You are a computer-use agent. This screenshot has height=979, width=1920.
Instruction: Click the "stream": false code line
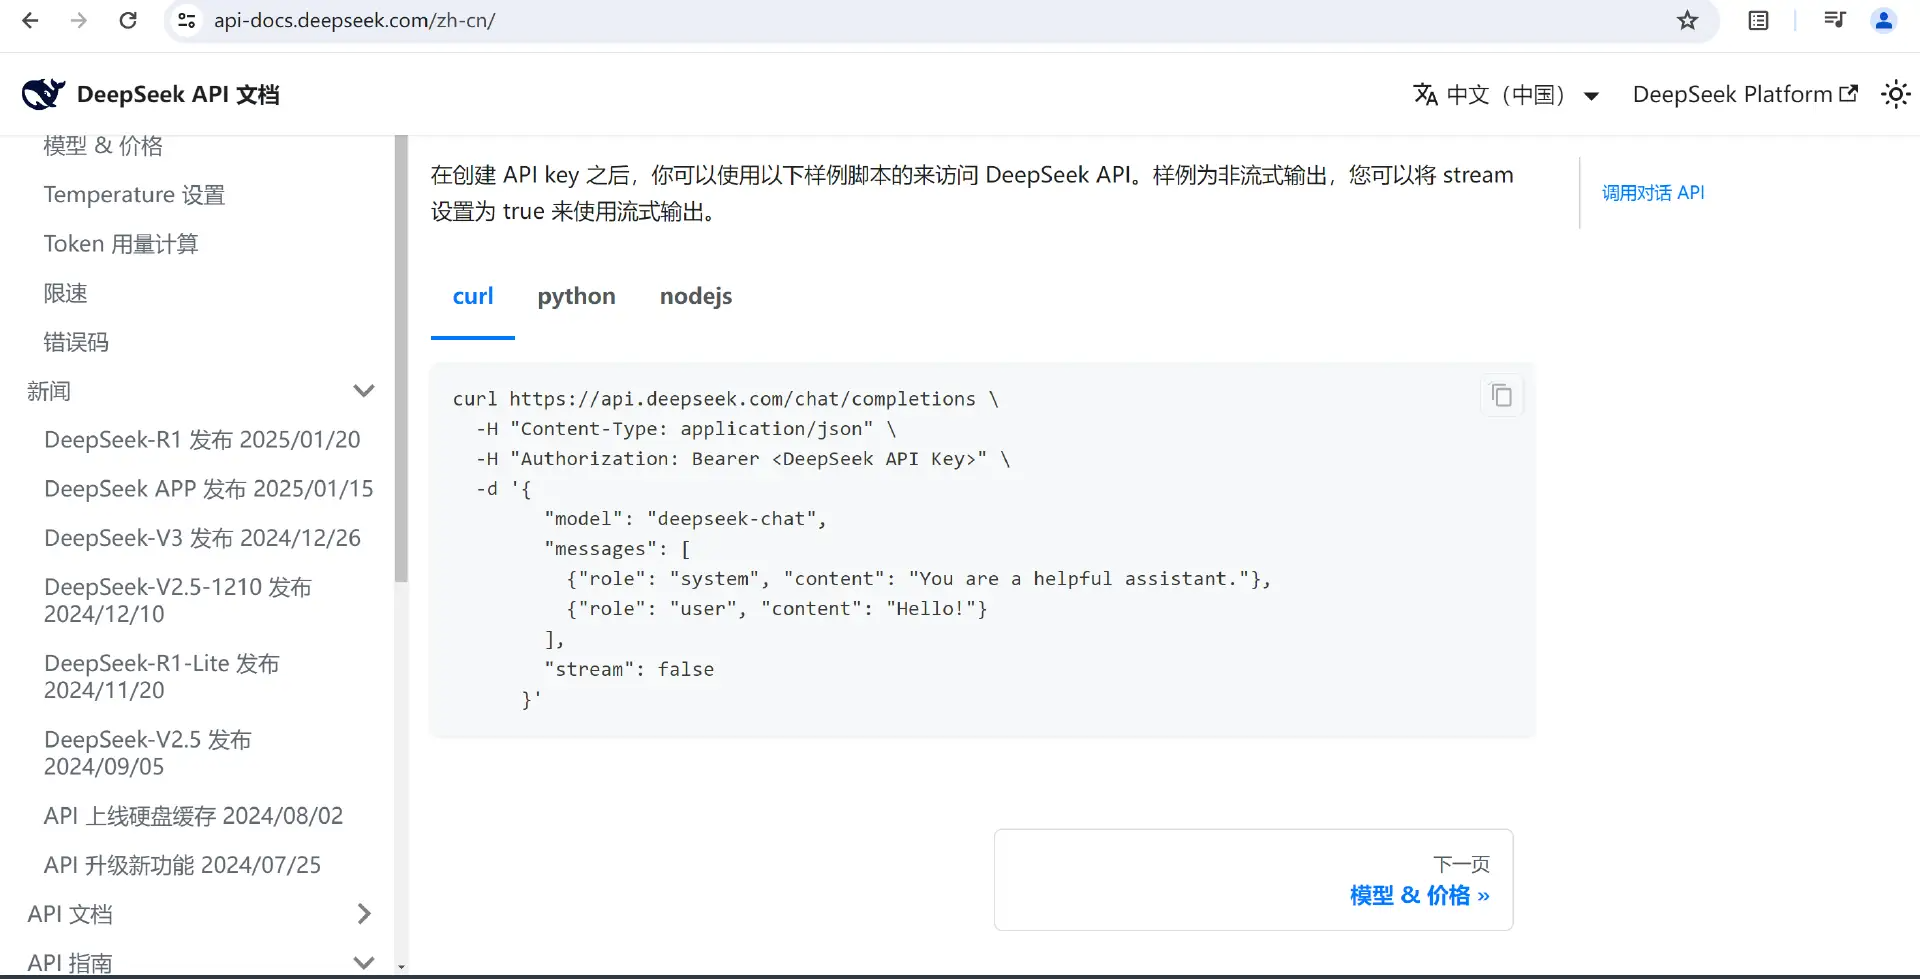(x=629, y=669)
